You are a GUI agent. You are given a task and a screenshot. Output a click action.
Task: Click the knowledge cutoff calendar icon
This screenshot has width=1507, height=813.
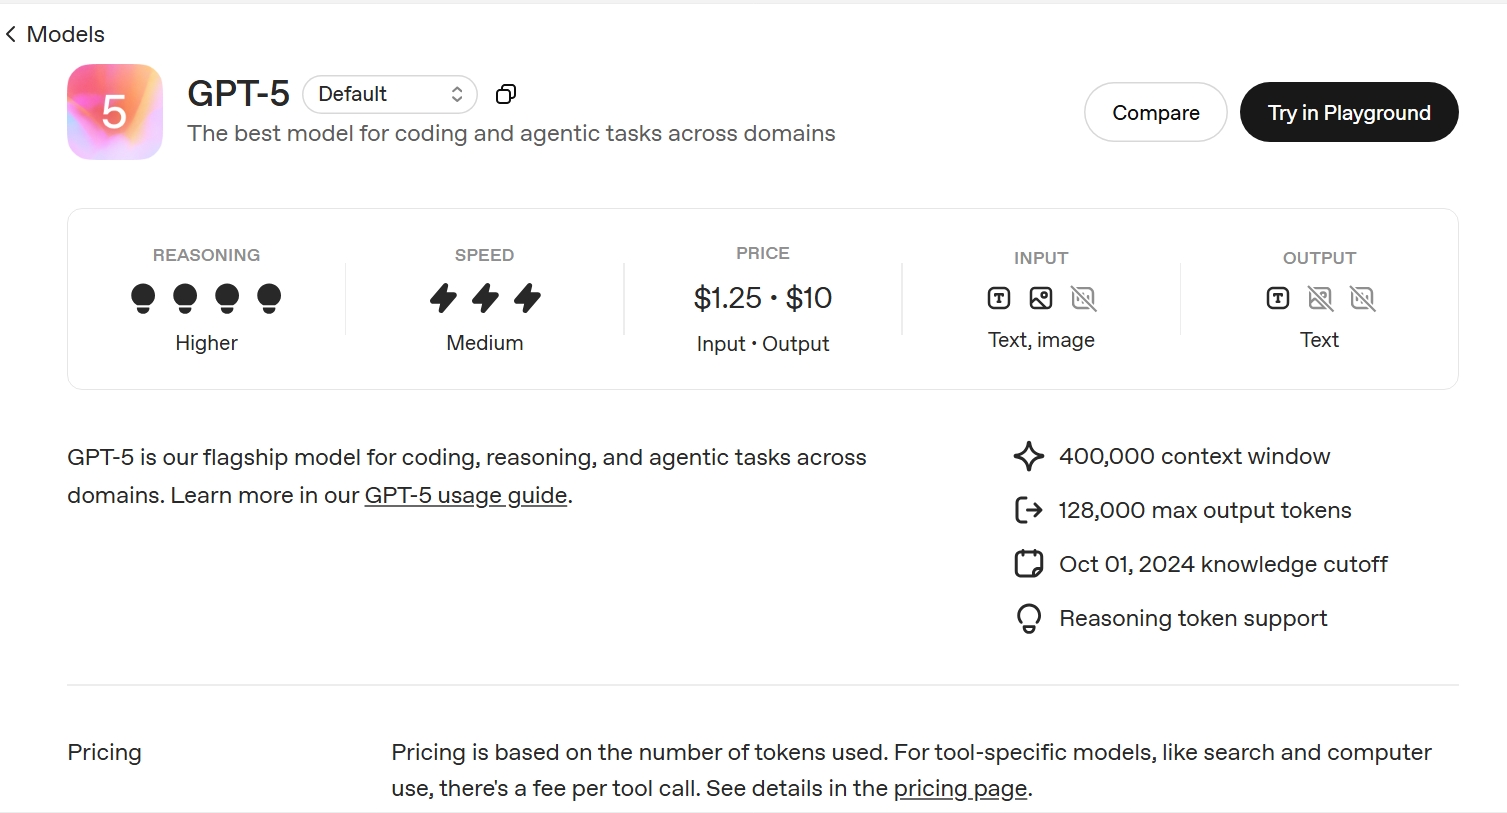click(x=1028, y=564)
